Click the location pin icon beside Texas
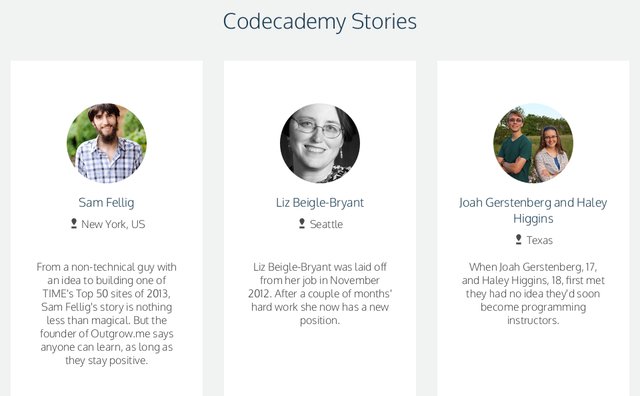Image resolution: width=640 pixels, height=396 pixels. pos(518,239)
